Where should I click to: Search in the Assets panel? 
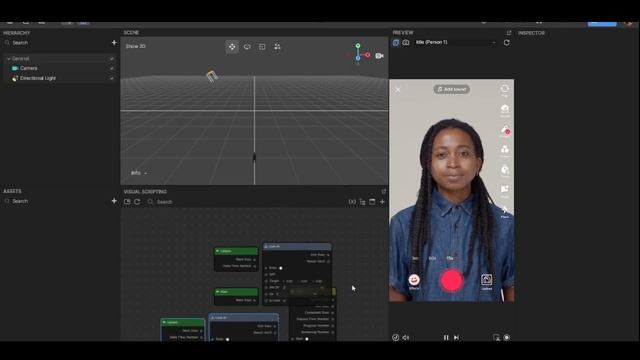click(55, 201)
